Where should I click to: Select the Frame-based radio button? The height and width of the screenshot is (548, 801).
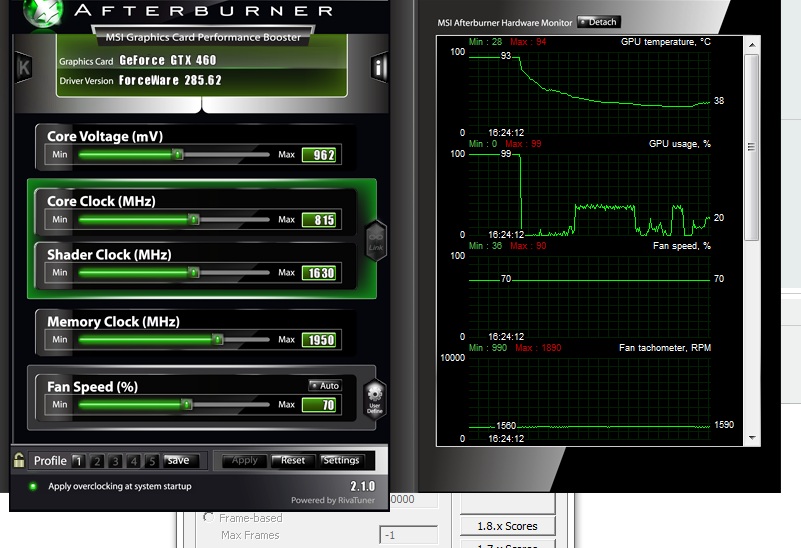[208, 518]
